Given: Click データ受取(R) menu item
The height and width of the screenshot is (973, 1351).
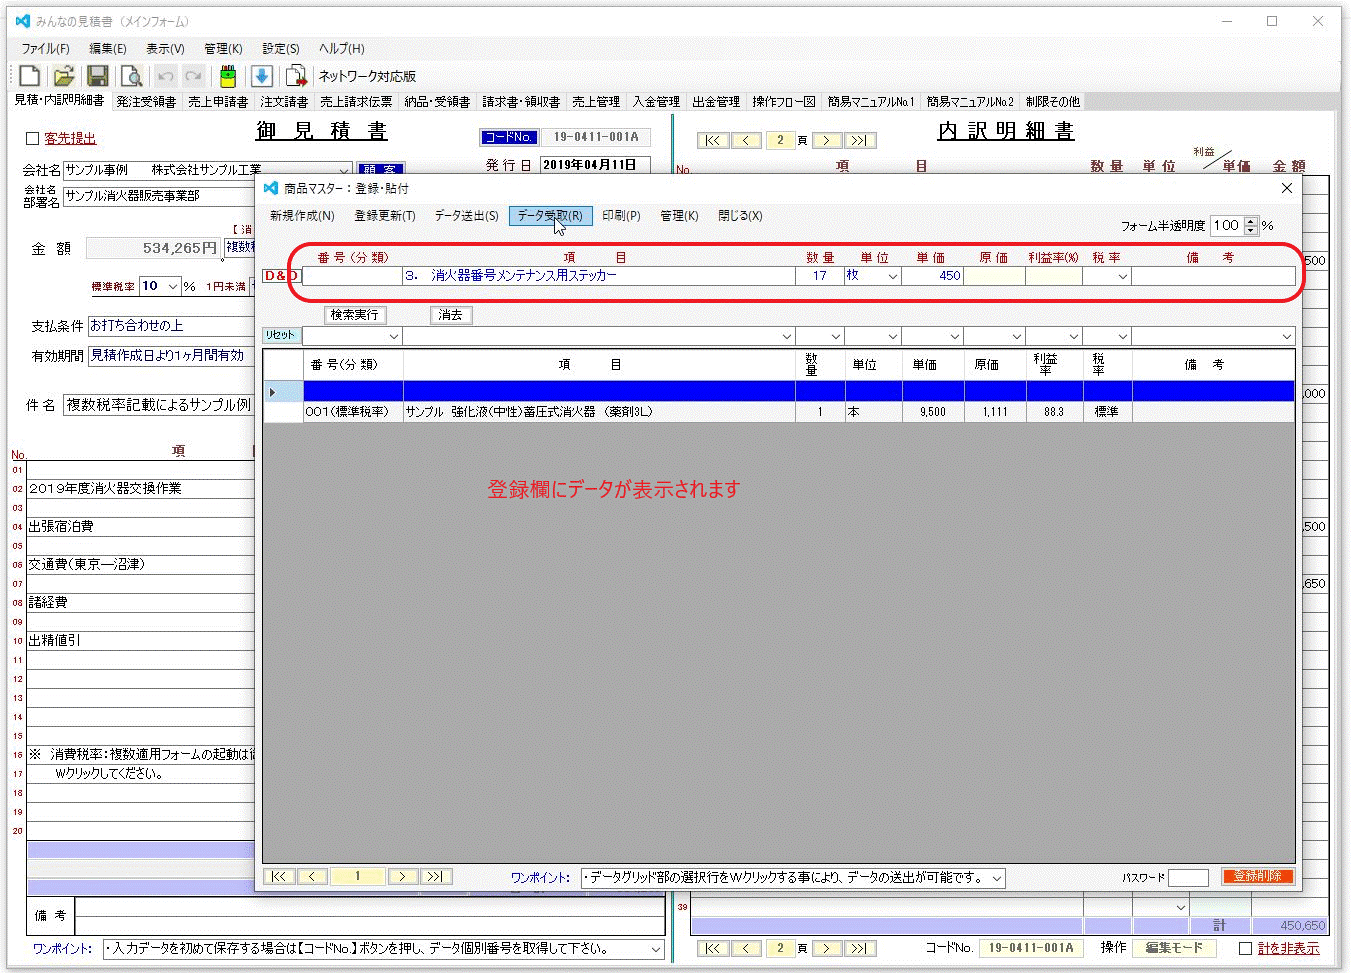Looking at the screenshot, I should (x=550, y=216).
